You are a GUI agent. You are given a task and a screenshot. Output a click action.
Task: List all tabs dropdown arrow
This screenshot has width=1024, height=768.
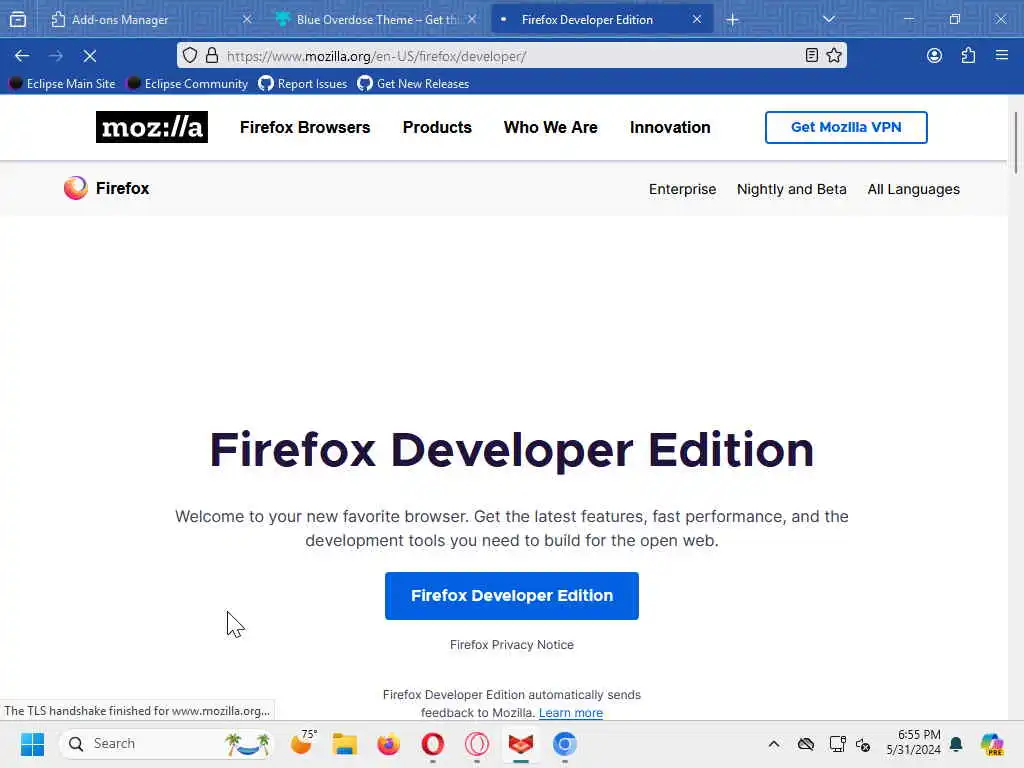pyautogui.click(x=829, y=20)
